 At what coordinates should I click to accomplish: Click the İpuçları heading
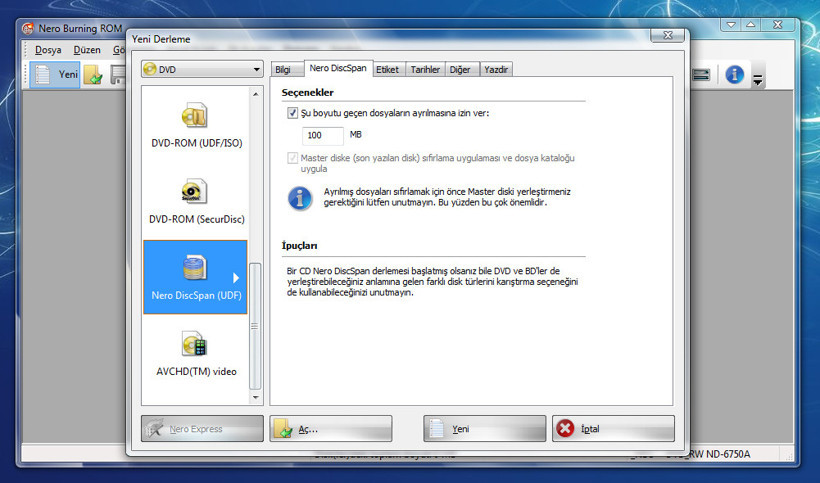pos(299,246)
